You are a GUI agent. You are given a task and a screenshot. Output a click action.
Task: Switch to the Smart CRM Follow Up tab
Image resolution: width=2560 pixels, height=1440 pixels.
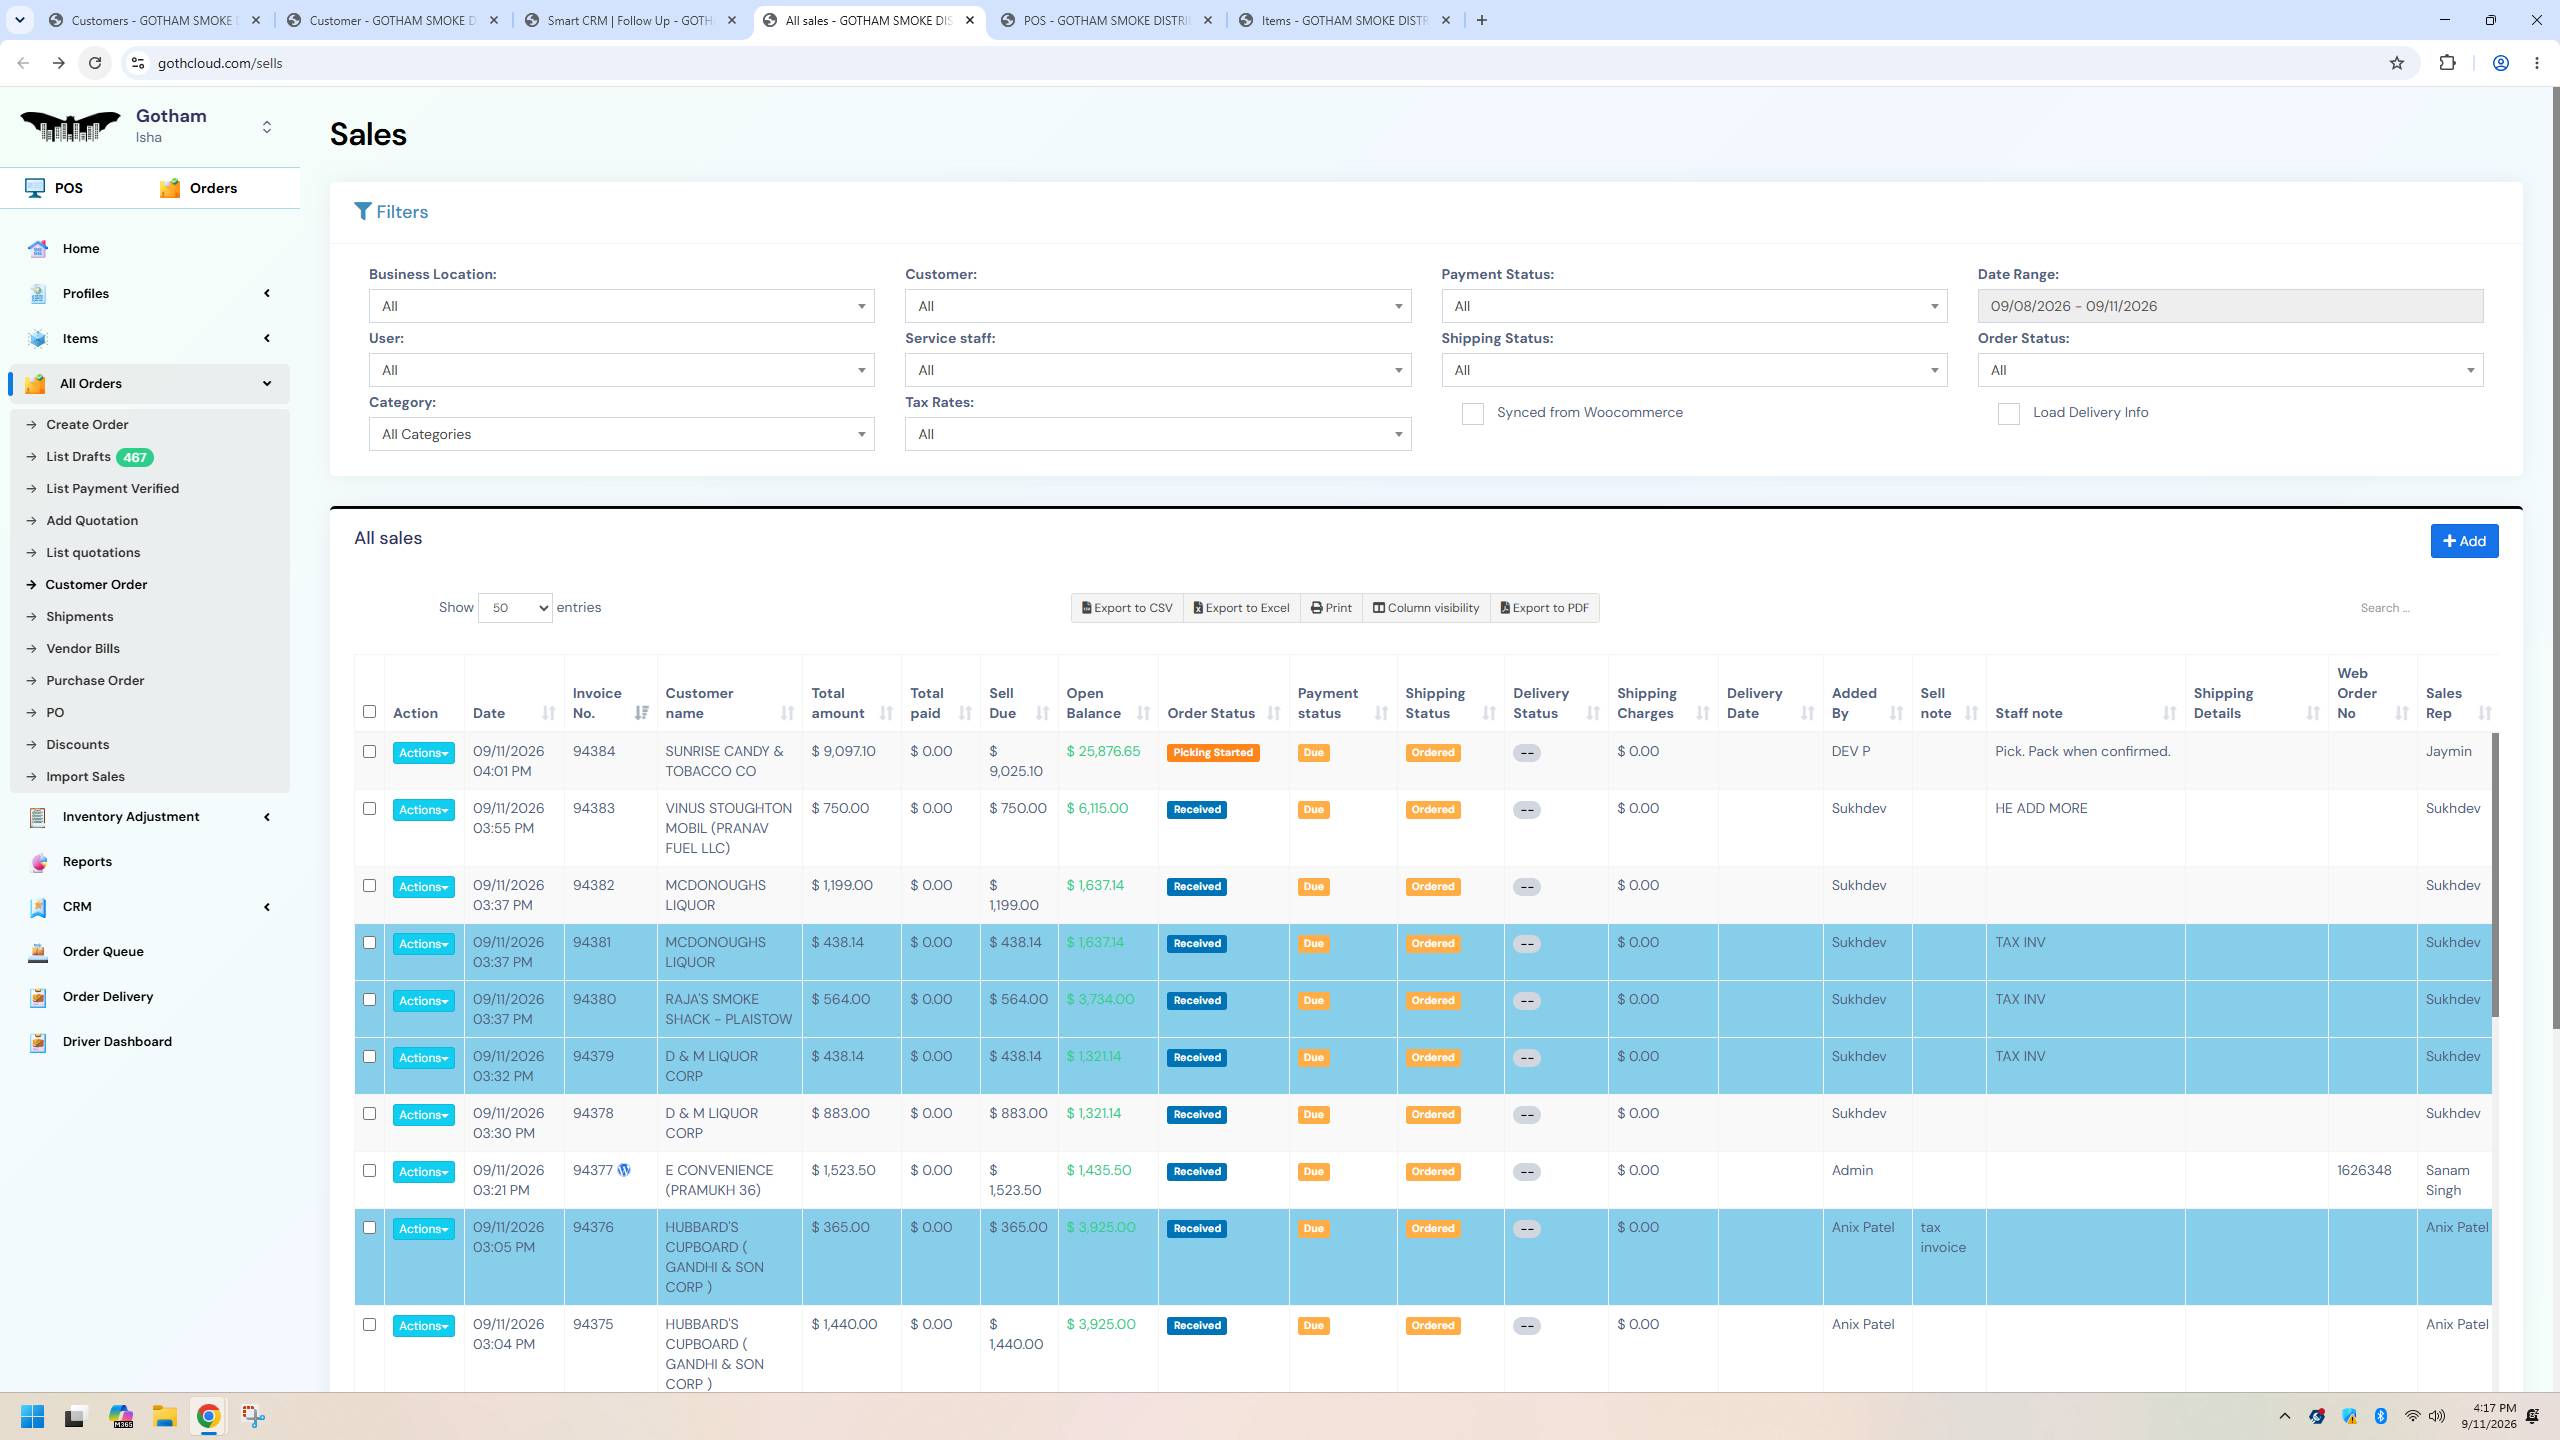click(x=632, y=20)
